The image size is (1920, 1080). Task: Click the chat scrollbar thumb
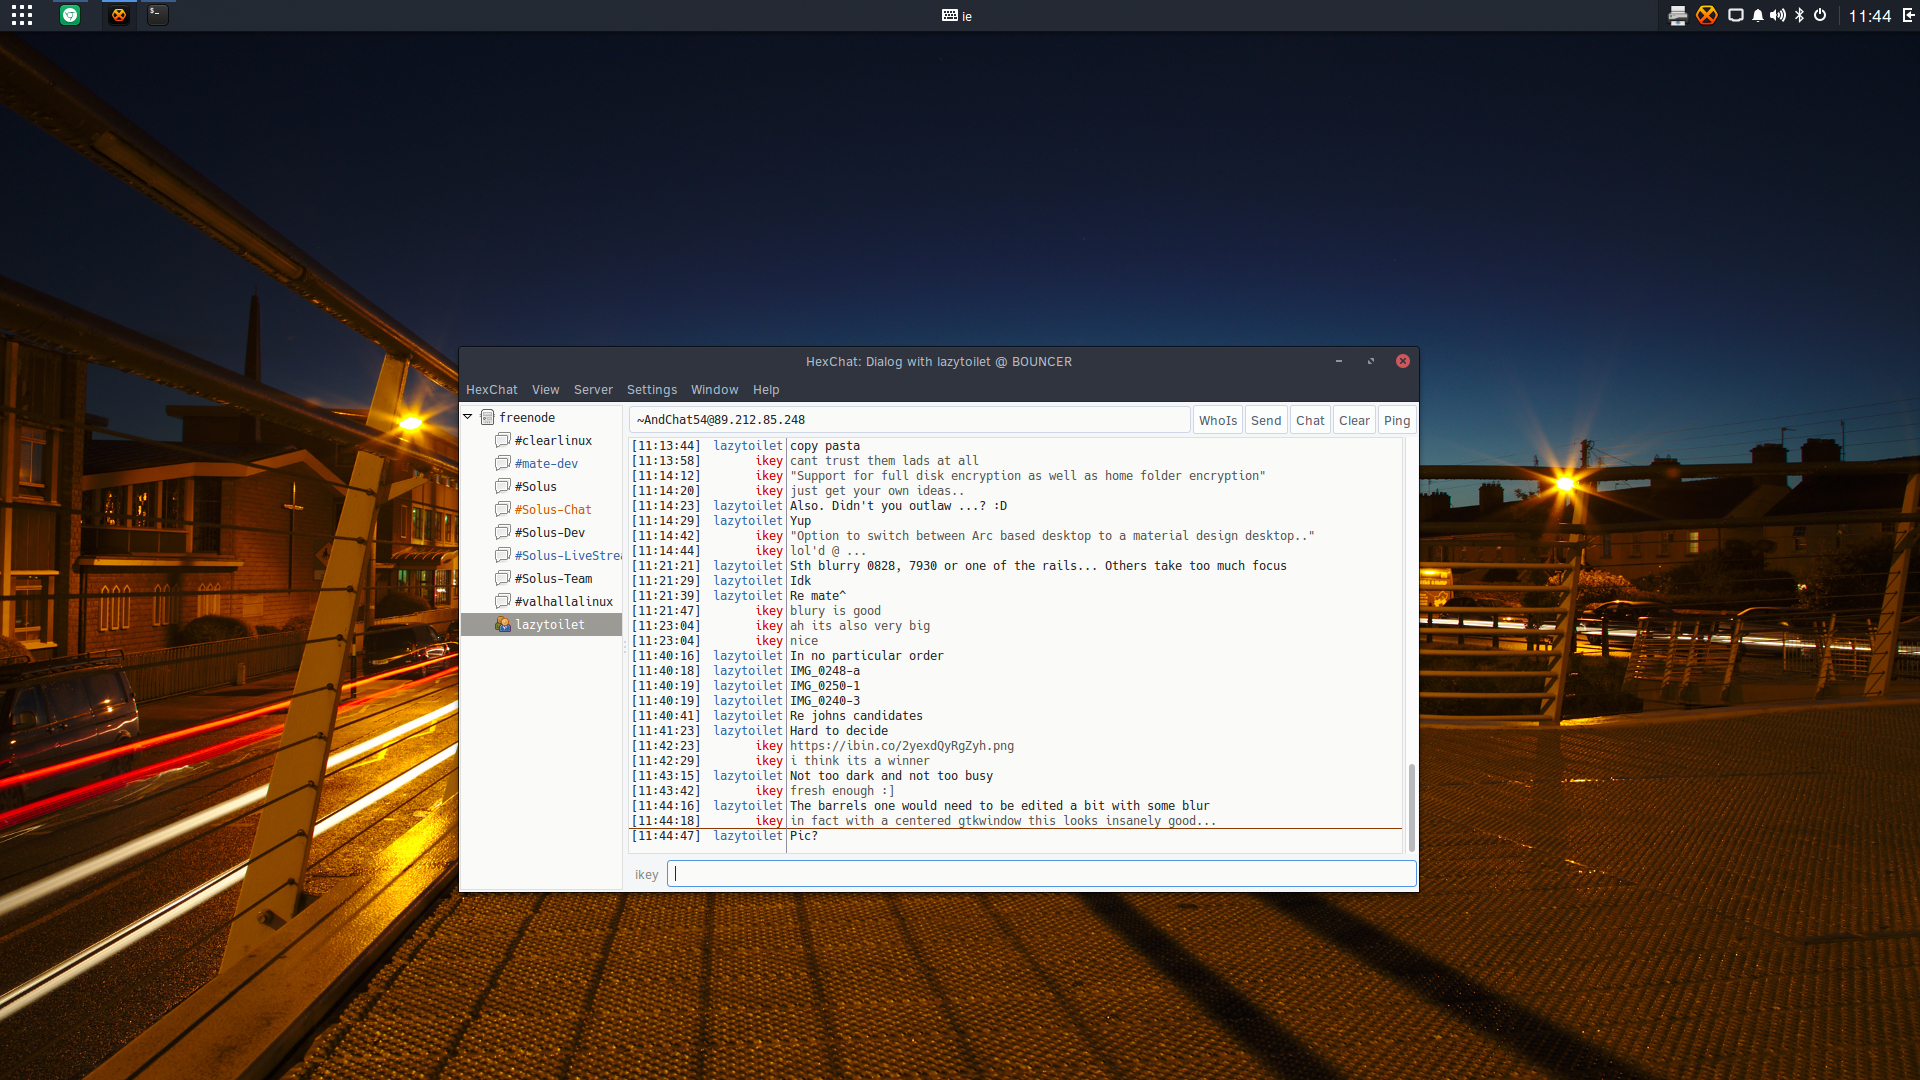click(1411, 808)
